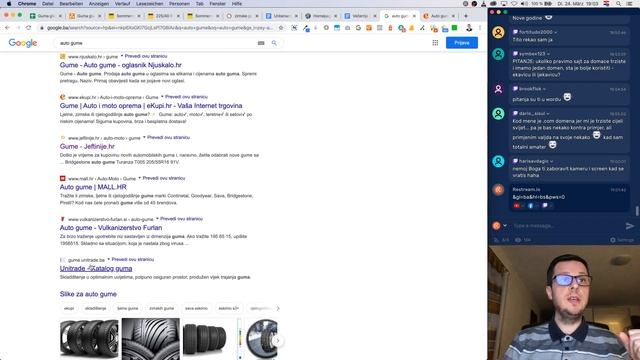Click the Chrome address bar URL
Viewport: 640px width, 360px height.
coord(159,28)
